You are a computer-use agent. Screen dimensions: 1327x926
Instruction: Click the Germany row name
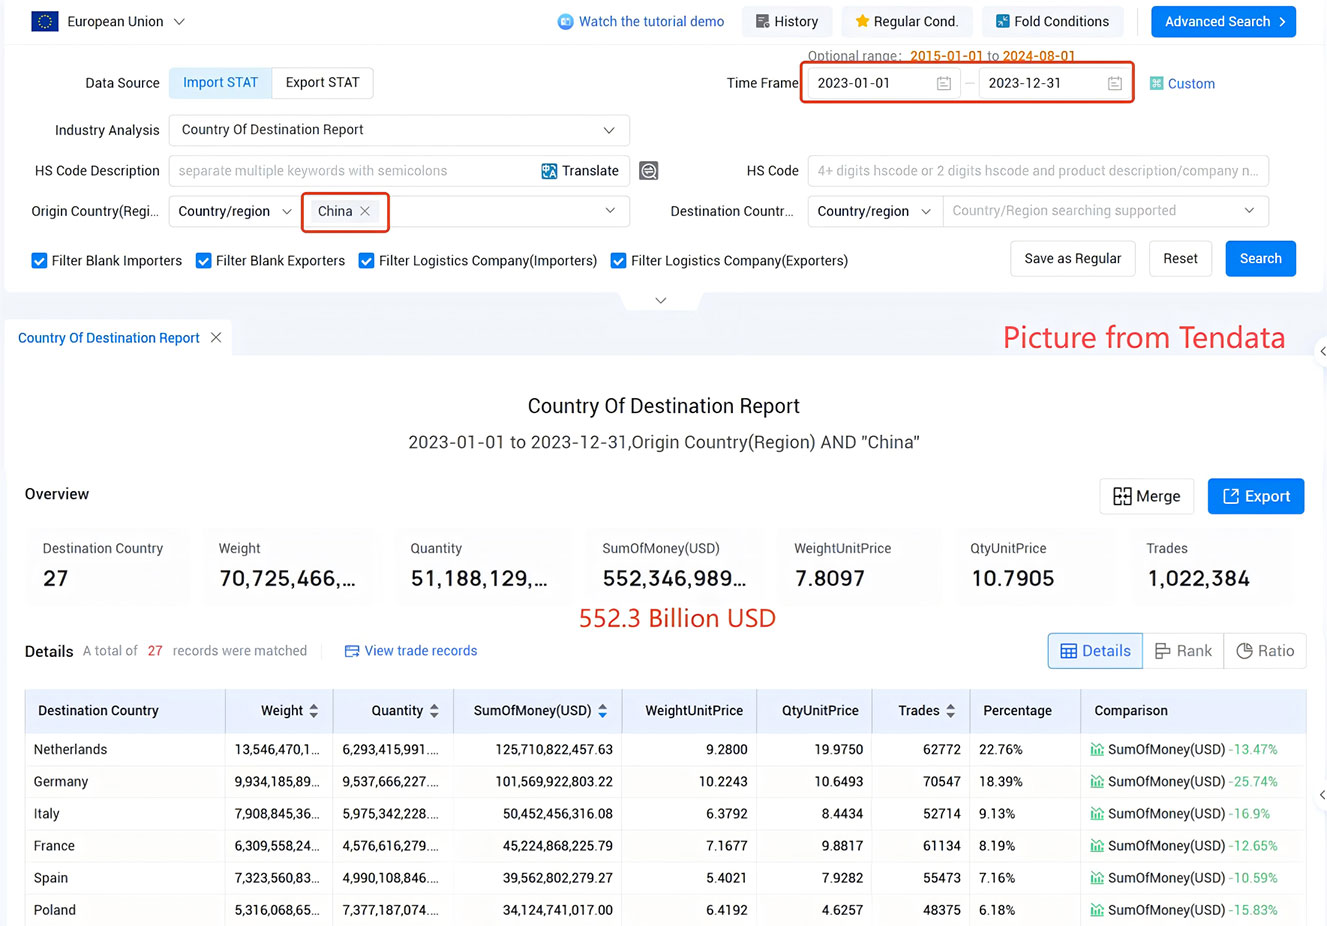point(61,782)
